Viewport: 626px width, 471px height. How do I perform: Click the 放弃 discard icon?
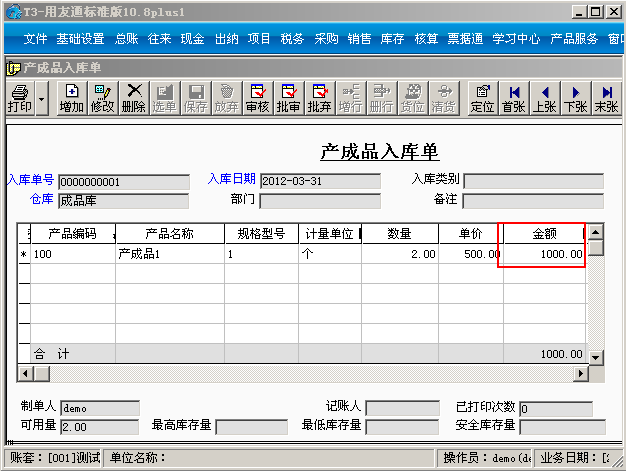point(227,98)
